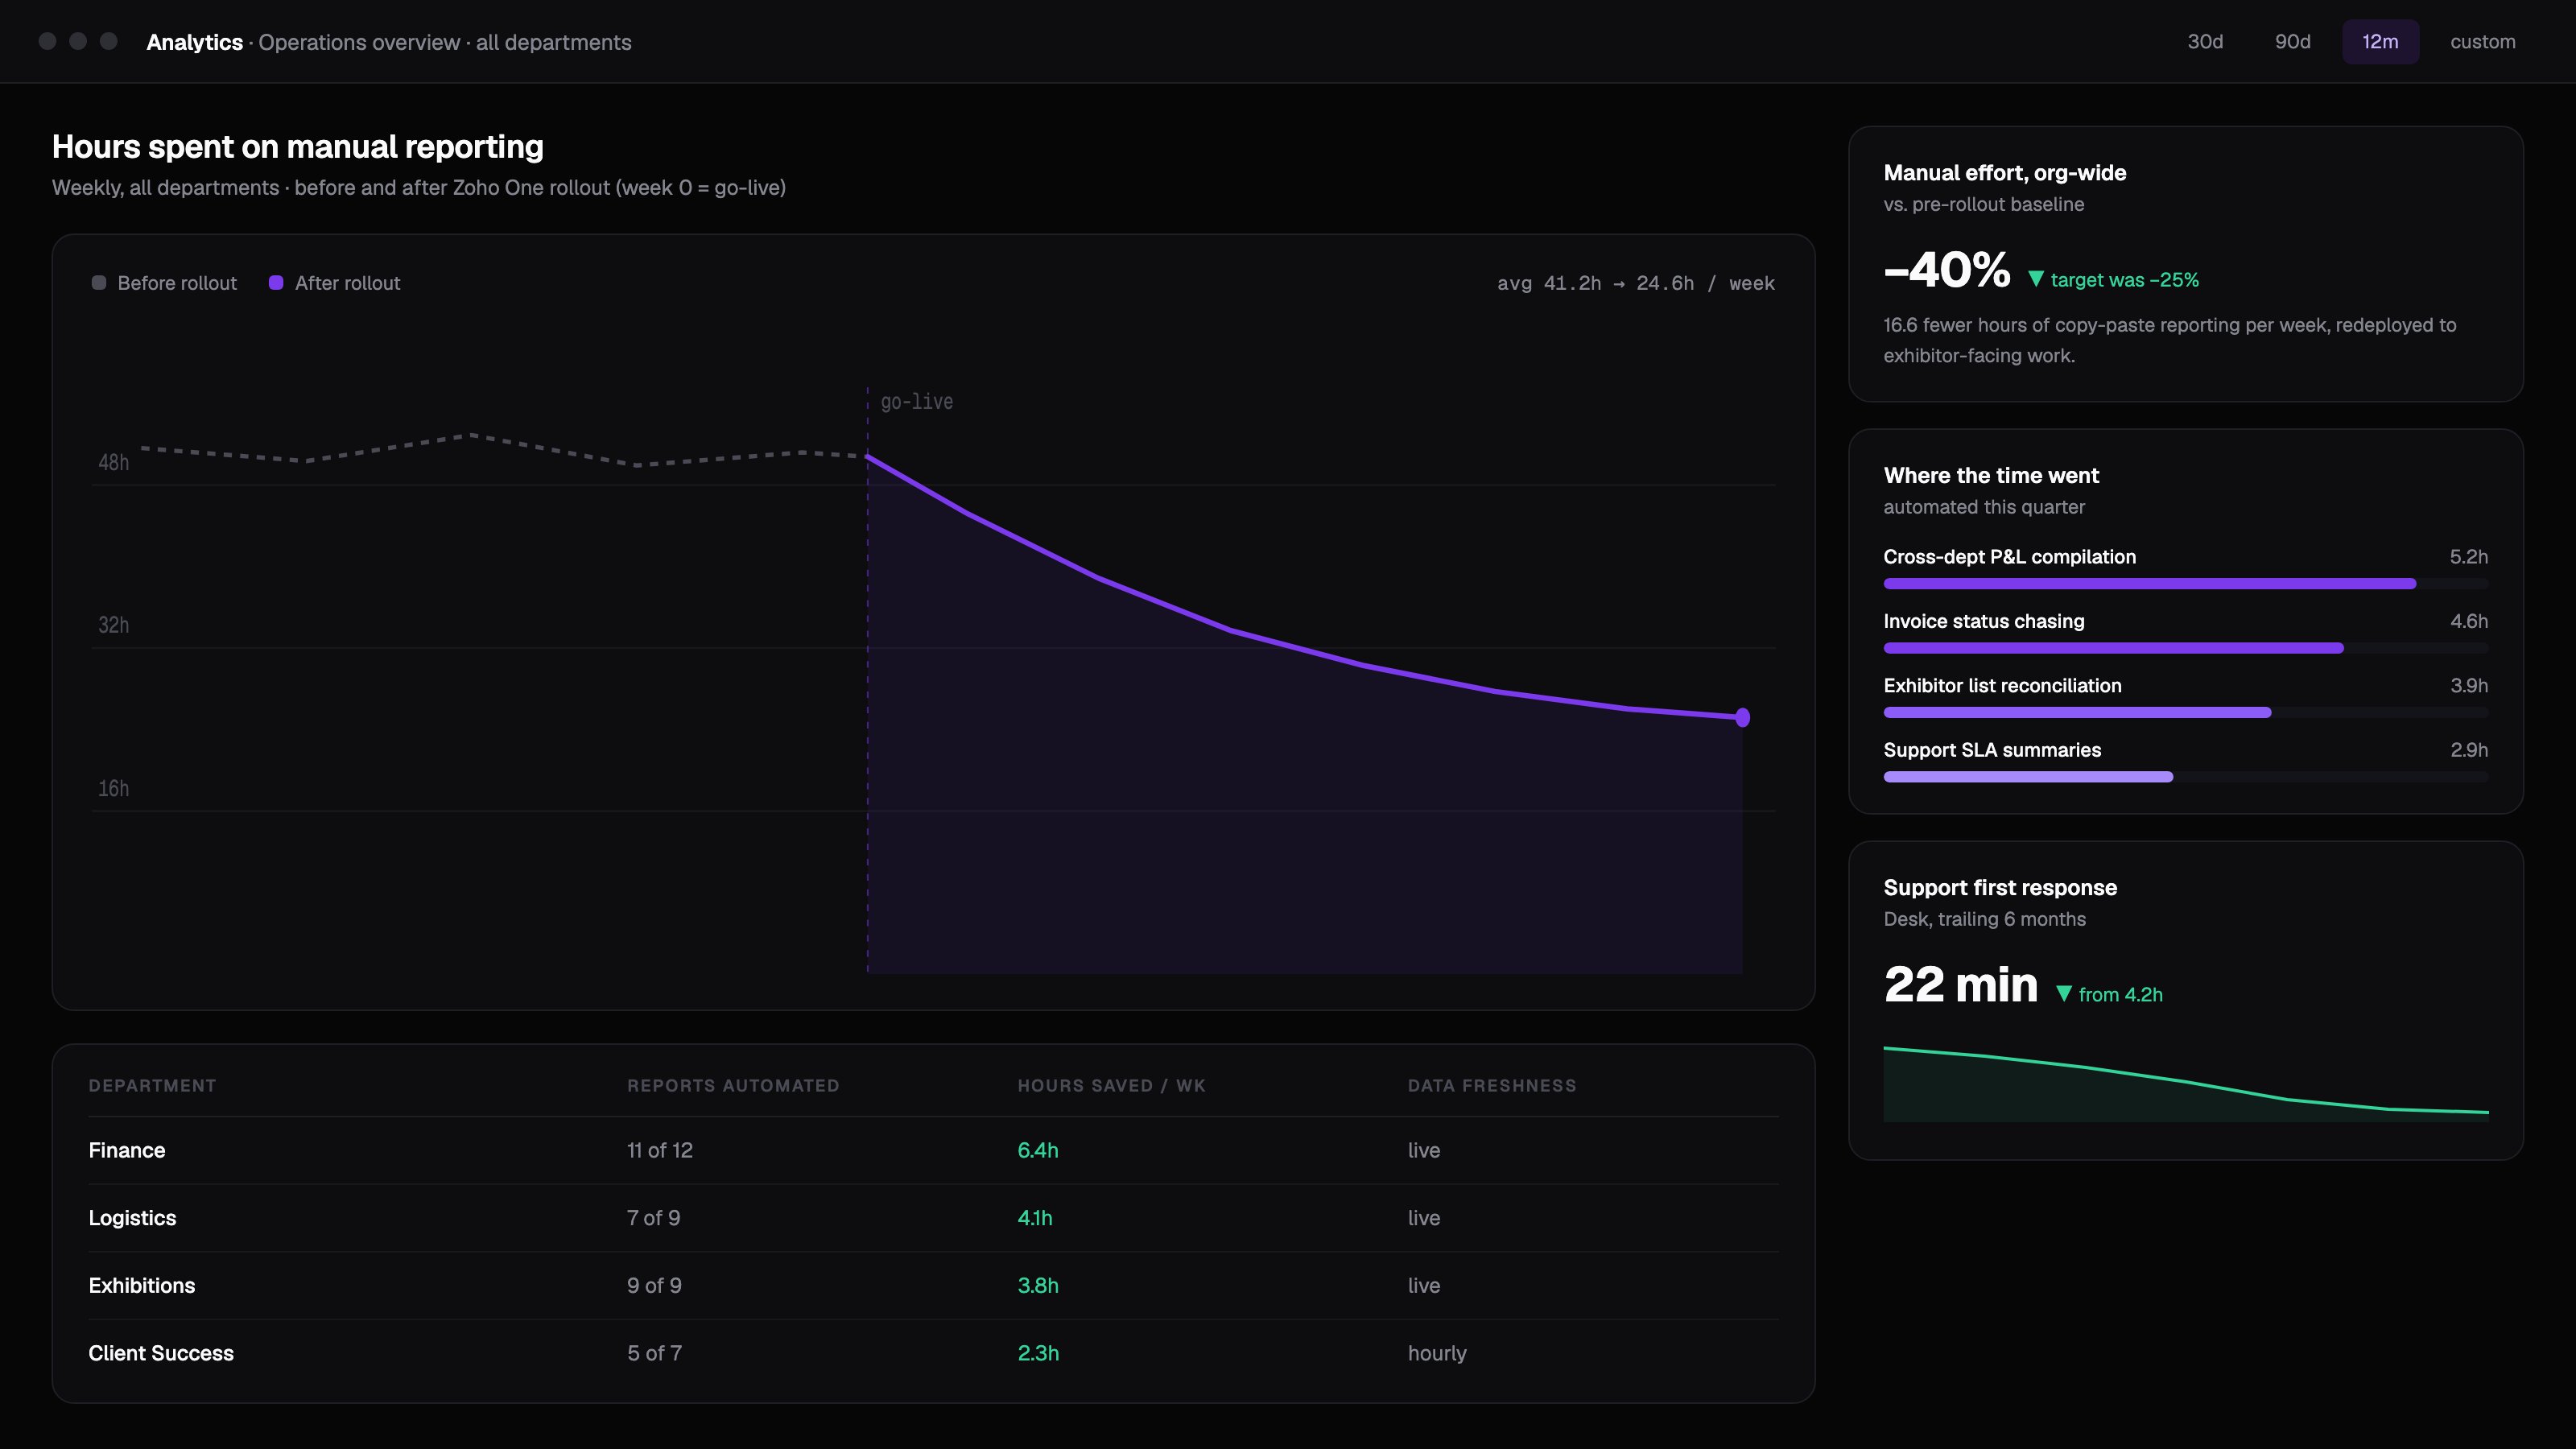
Task: Click the green down triangle beside target was −25%
Action: [x=2035, y=280]
